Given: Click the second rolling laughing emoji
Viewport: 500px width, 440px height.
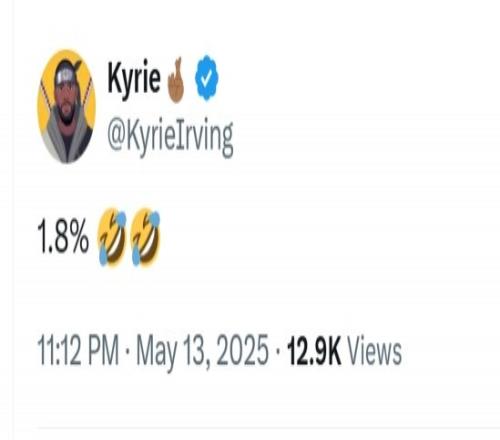Looking at the screenshot, I should click(145, 237).
